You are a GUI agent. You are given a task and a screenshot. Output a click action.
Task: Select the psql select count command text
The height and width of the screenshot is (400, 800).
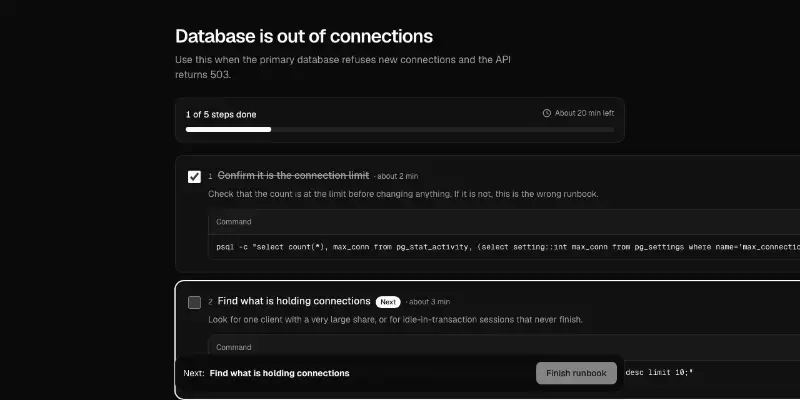[x=508, y=247]
